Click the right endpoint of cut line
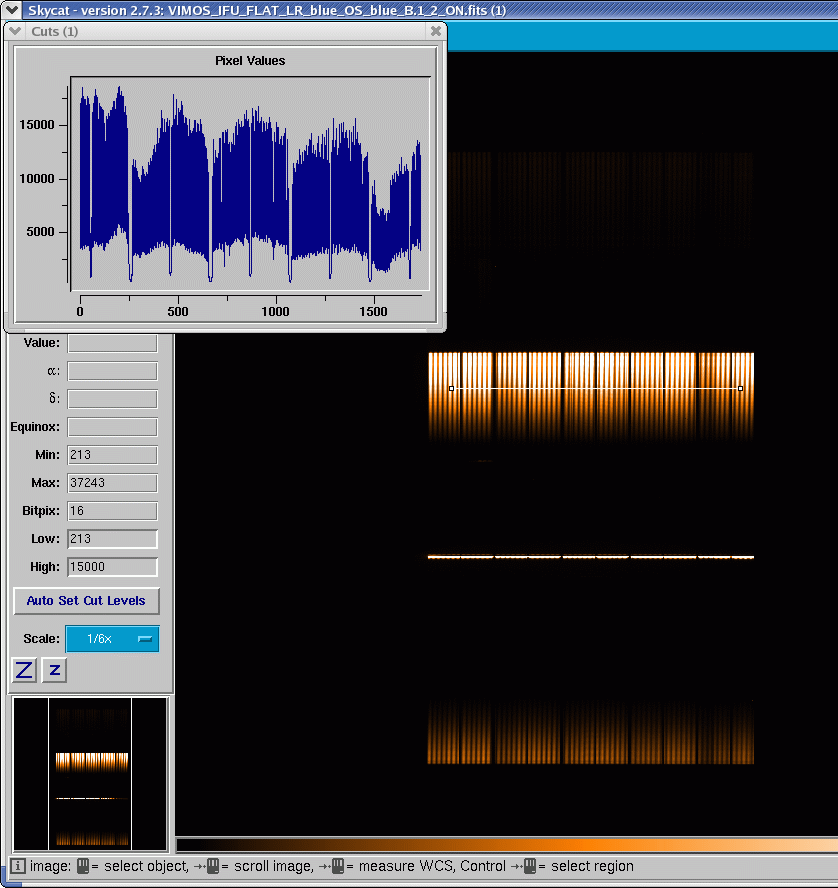The height and width of the screenshot is (888, 838). 741,388
